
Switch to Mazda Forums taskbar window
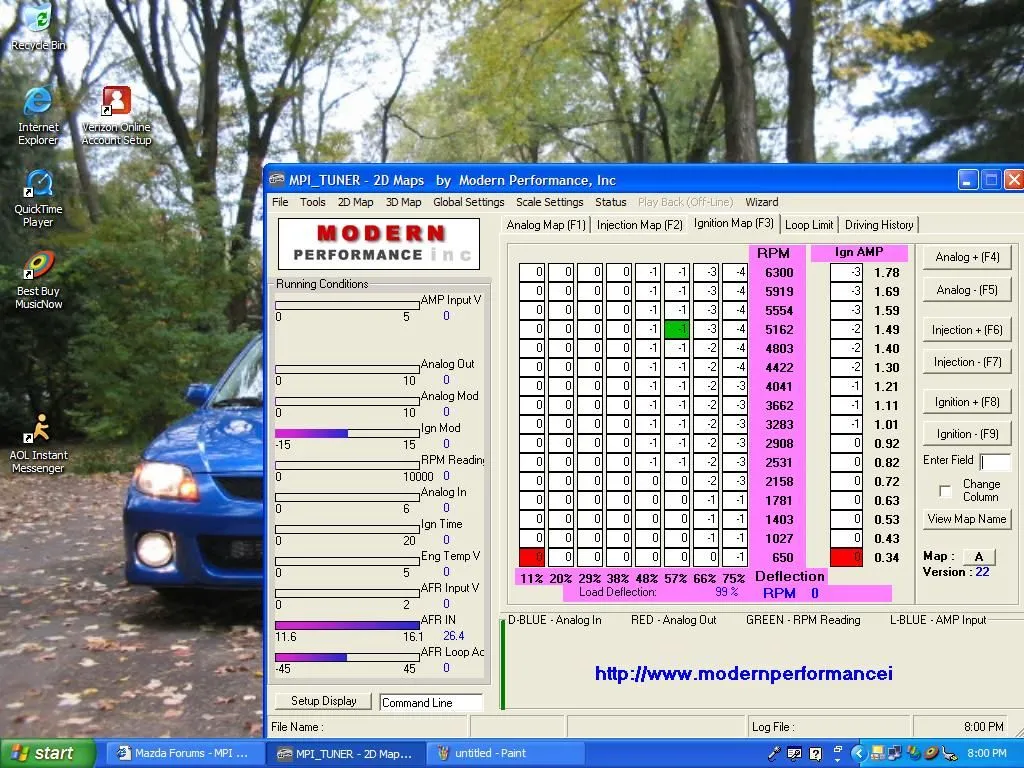click(185, 753)
